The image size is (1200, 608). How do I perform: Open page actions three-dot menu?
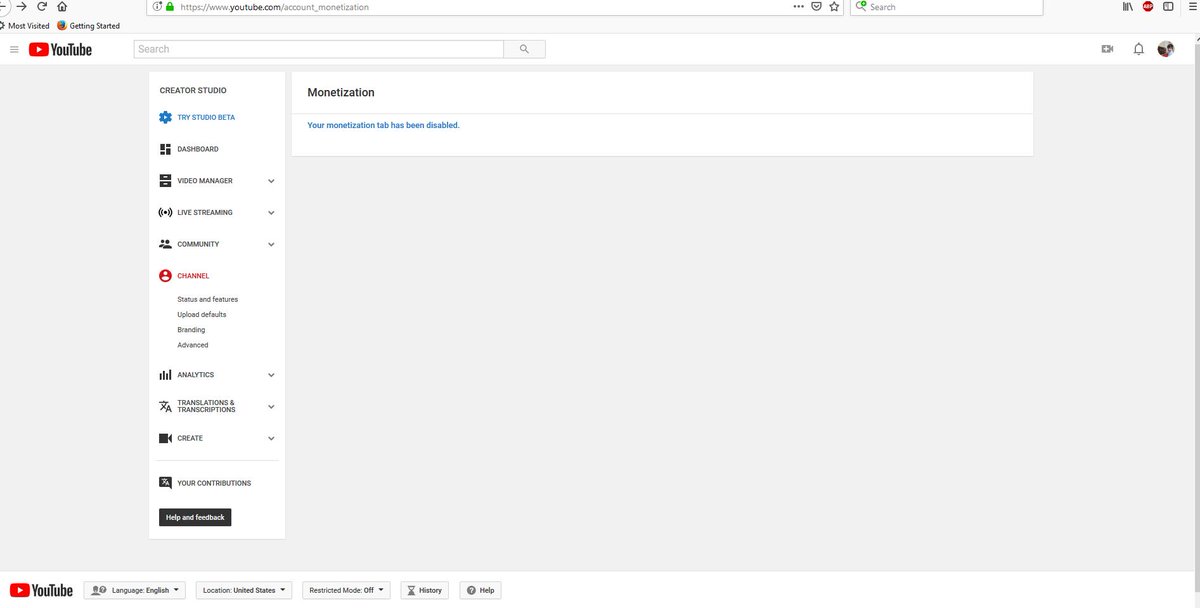(798, 6)
